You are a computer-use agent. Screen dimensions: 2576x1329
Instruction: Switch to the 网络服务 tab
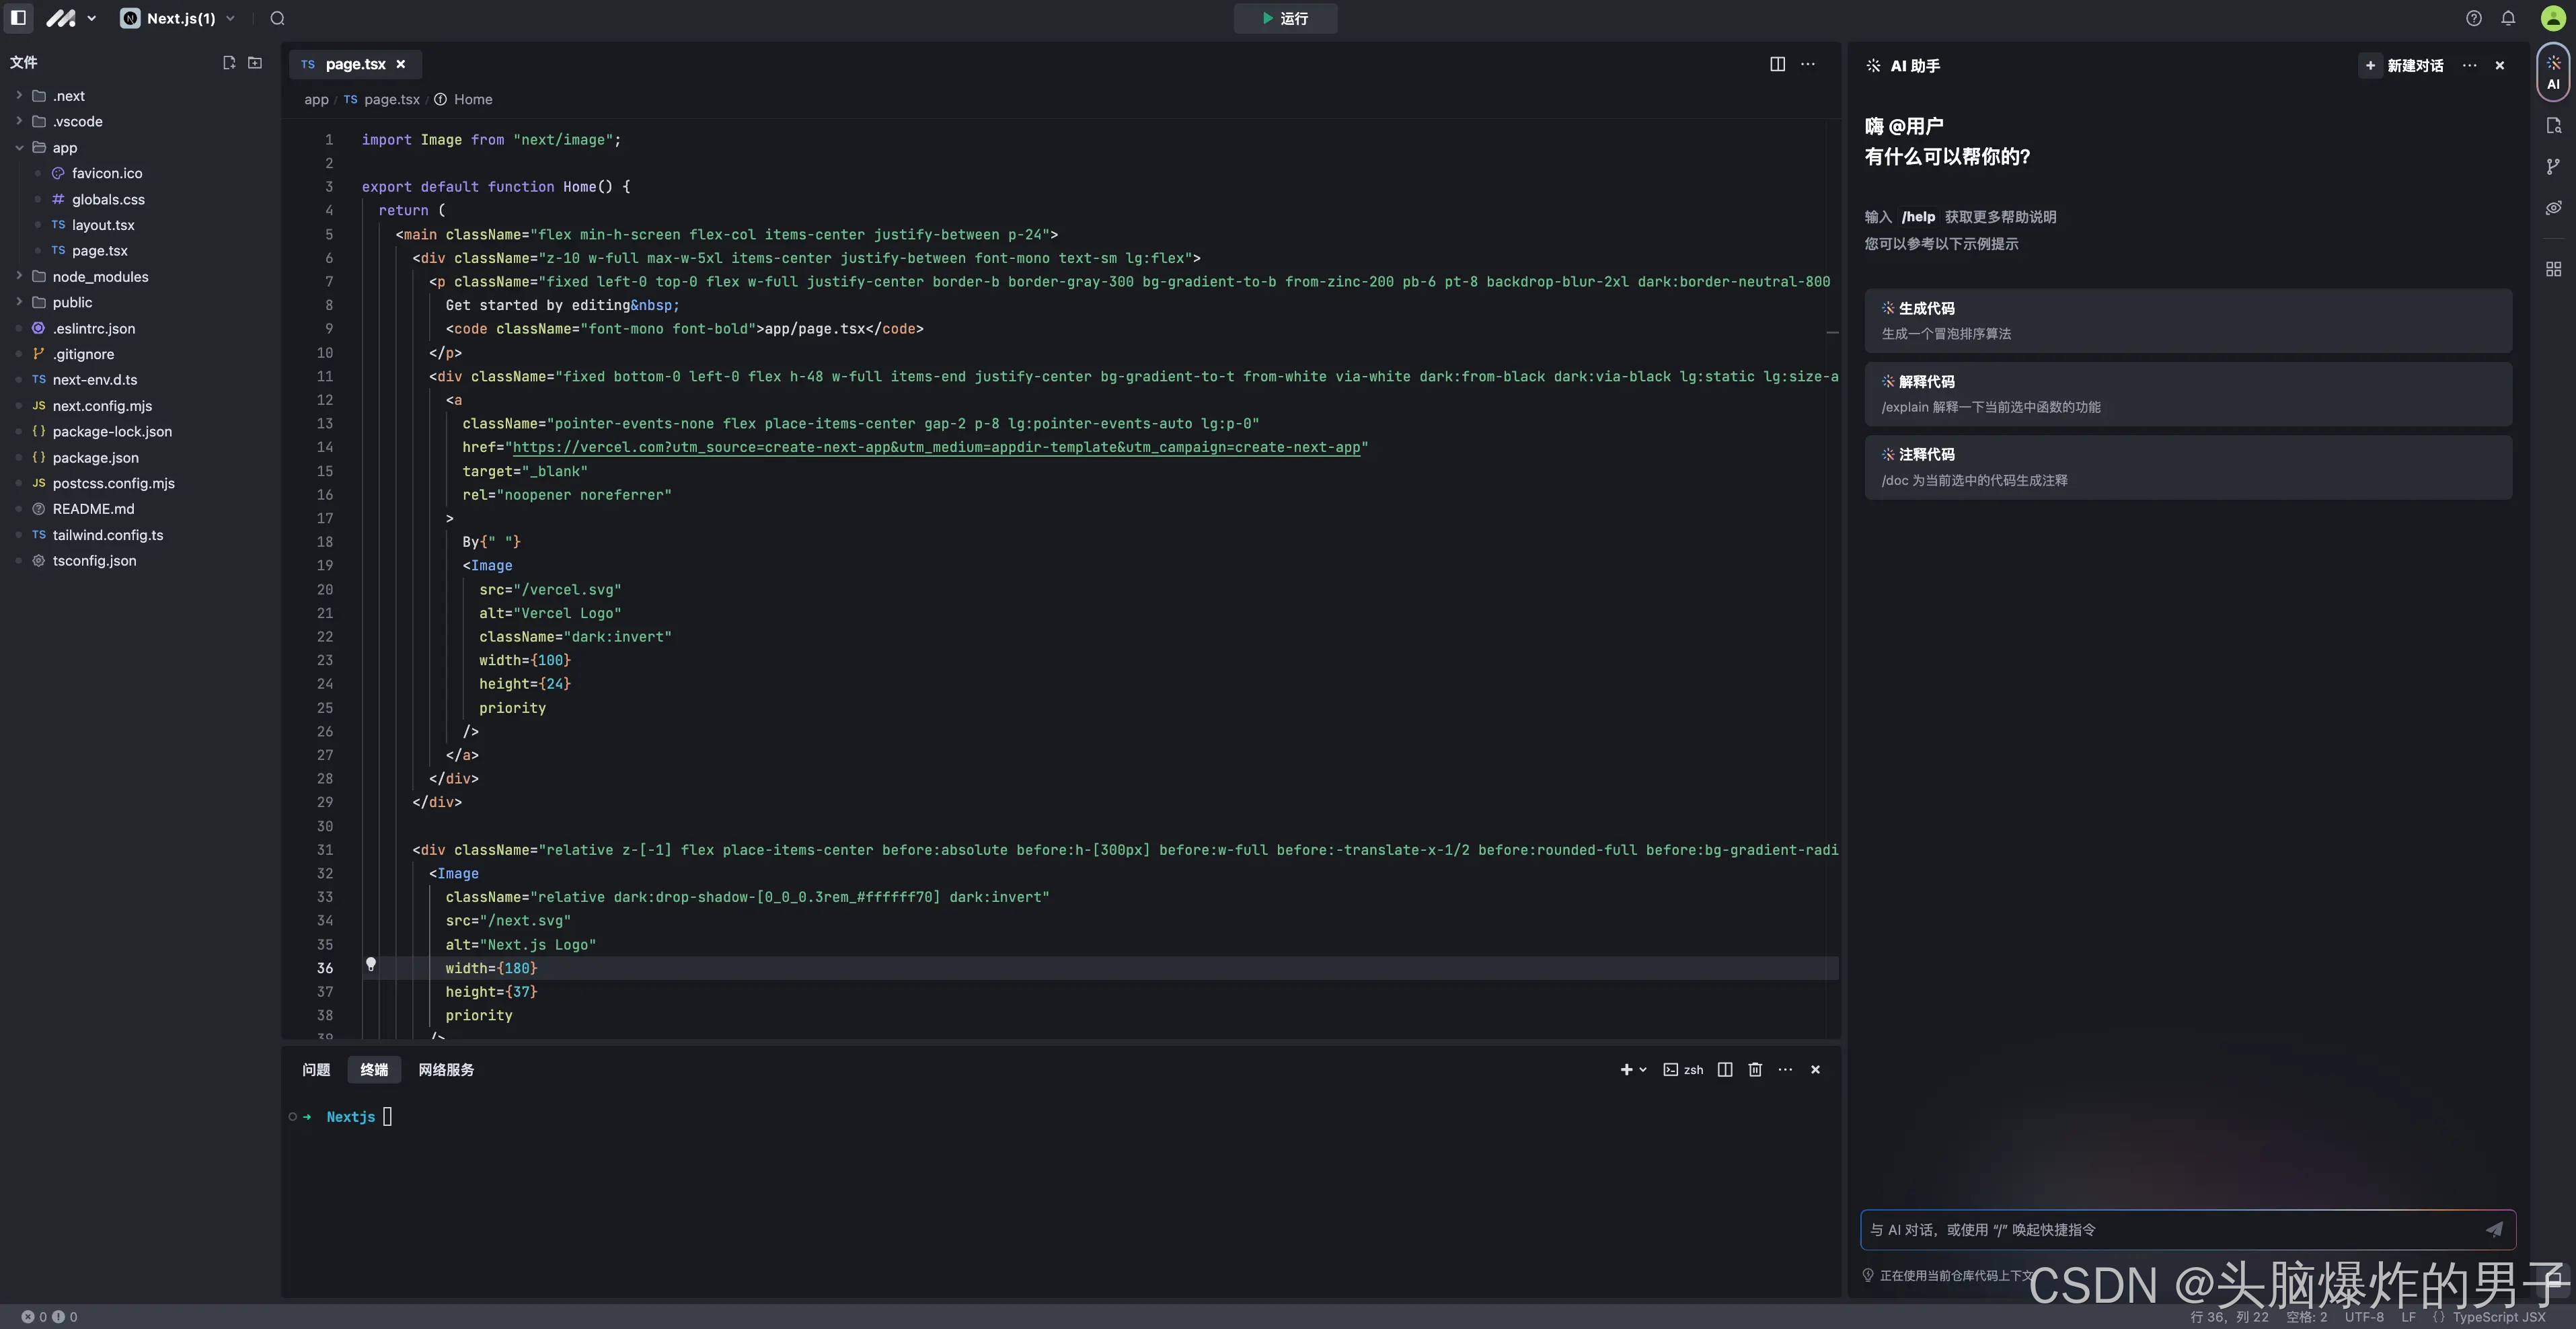[x=446, y=1069]
